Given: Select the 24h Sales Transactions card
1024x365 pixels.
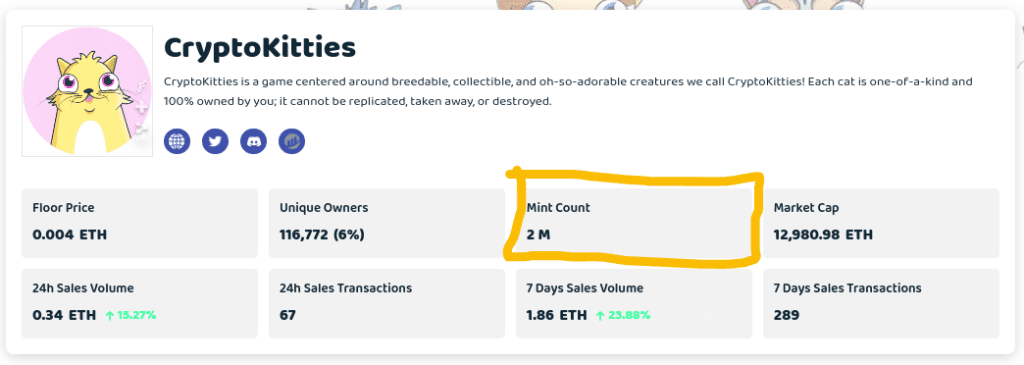Looking at the screenshot, I should click(387, 304).
